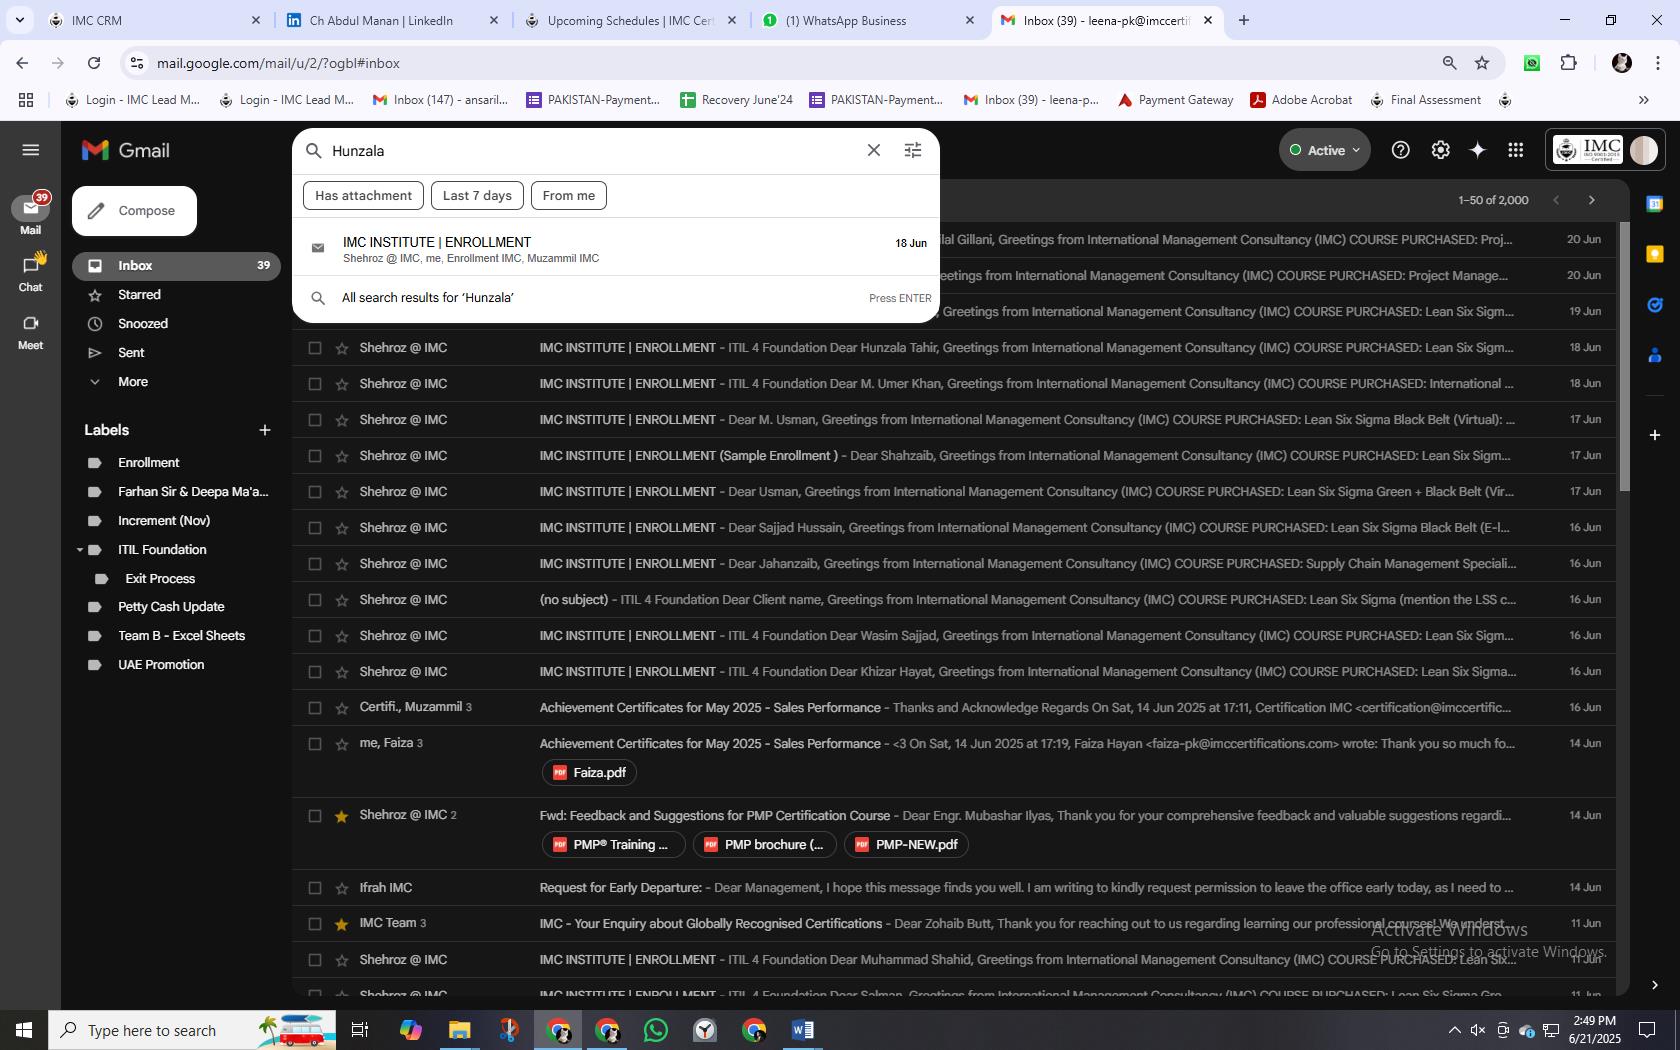
Task: Click search input containing Hunzala
Action: coord(590,151)
